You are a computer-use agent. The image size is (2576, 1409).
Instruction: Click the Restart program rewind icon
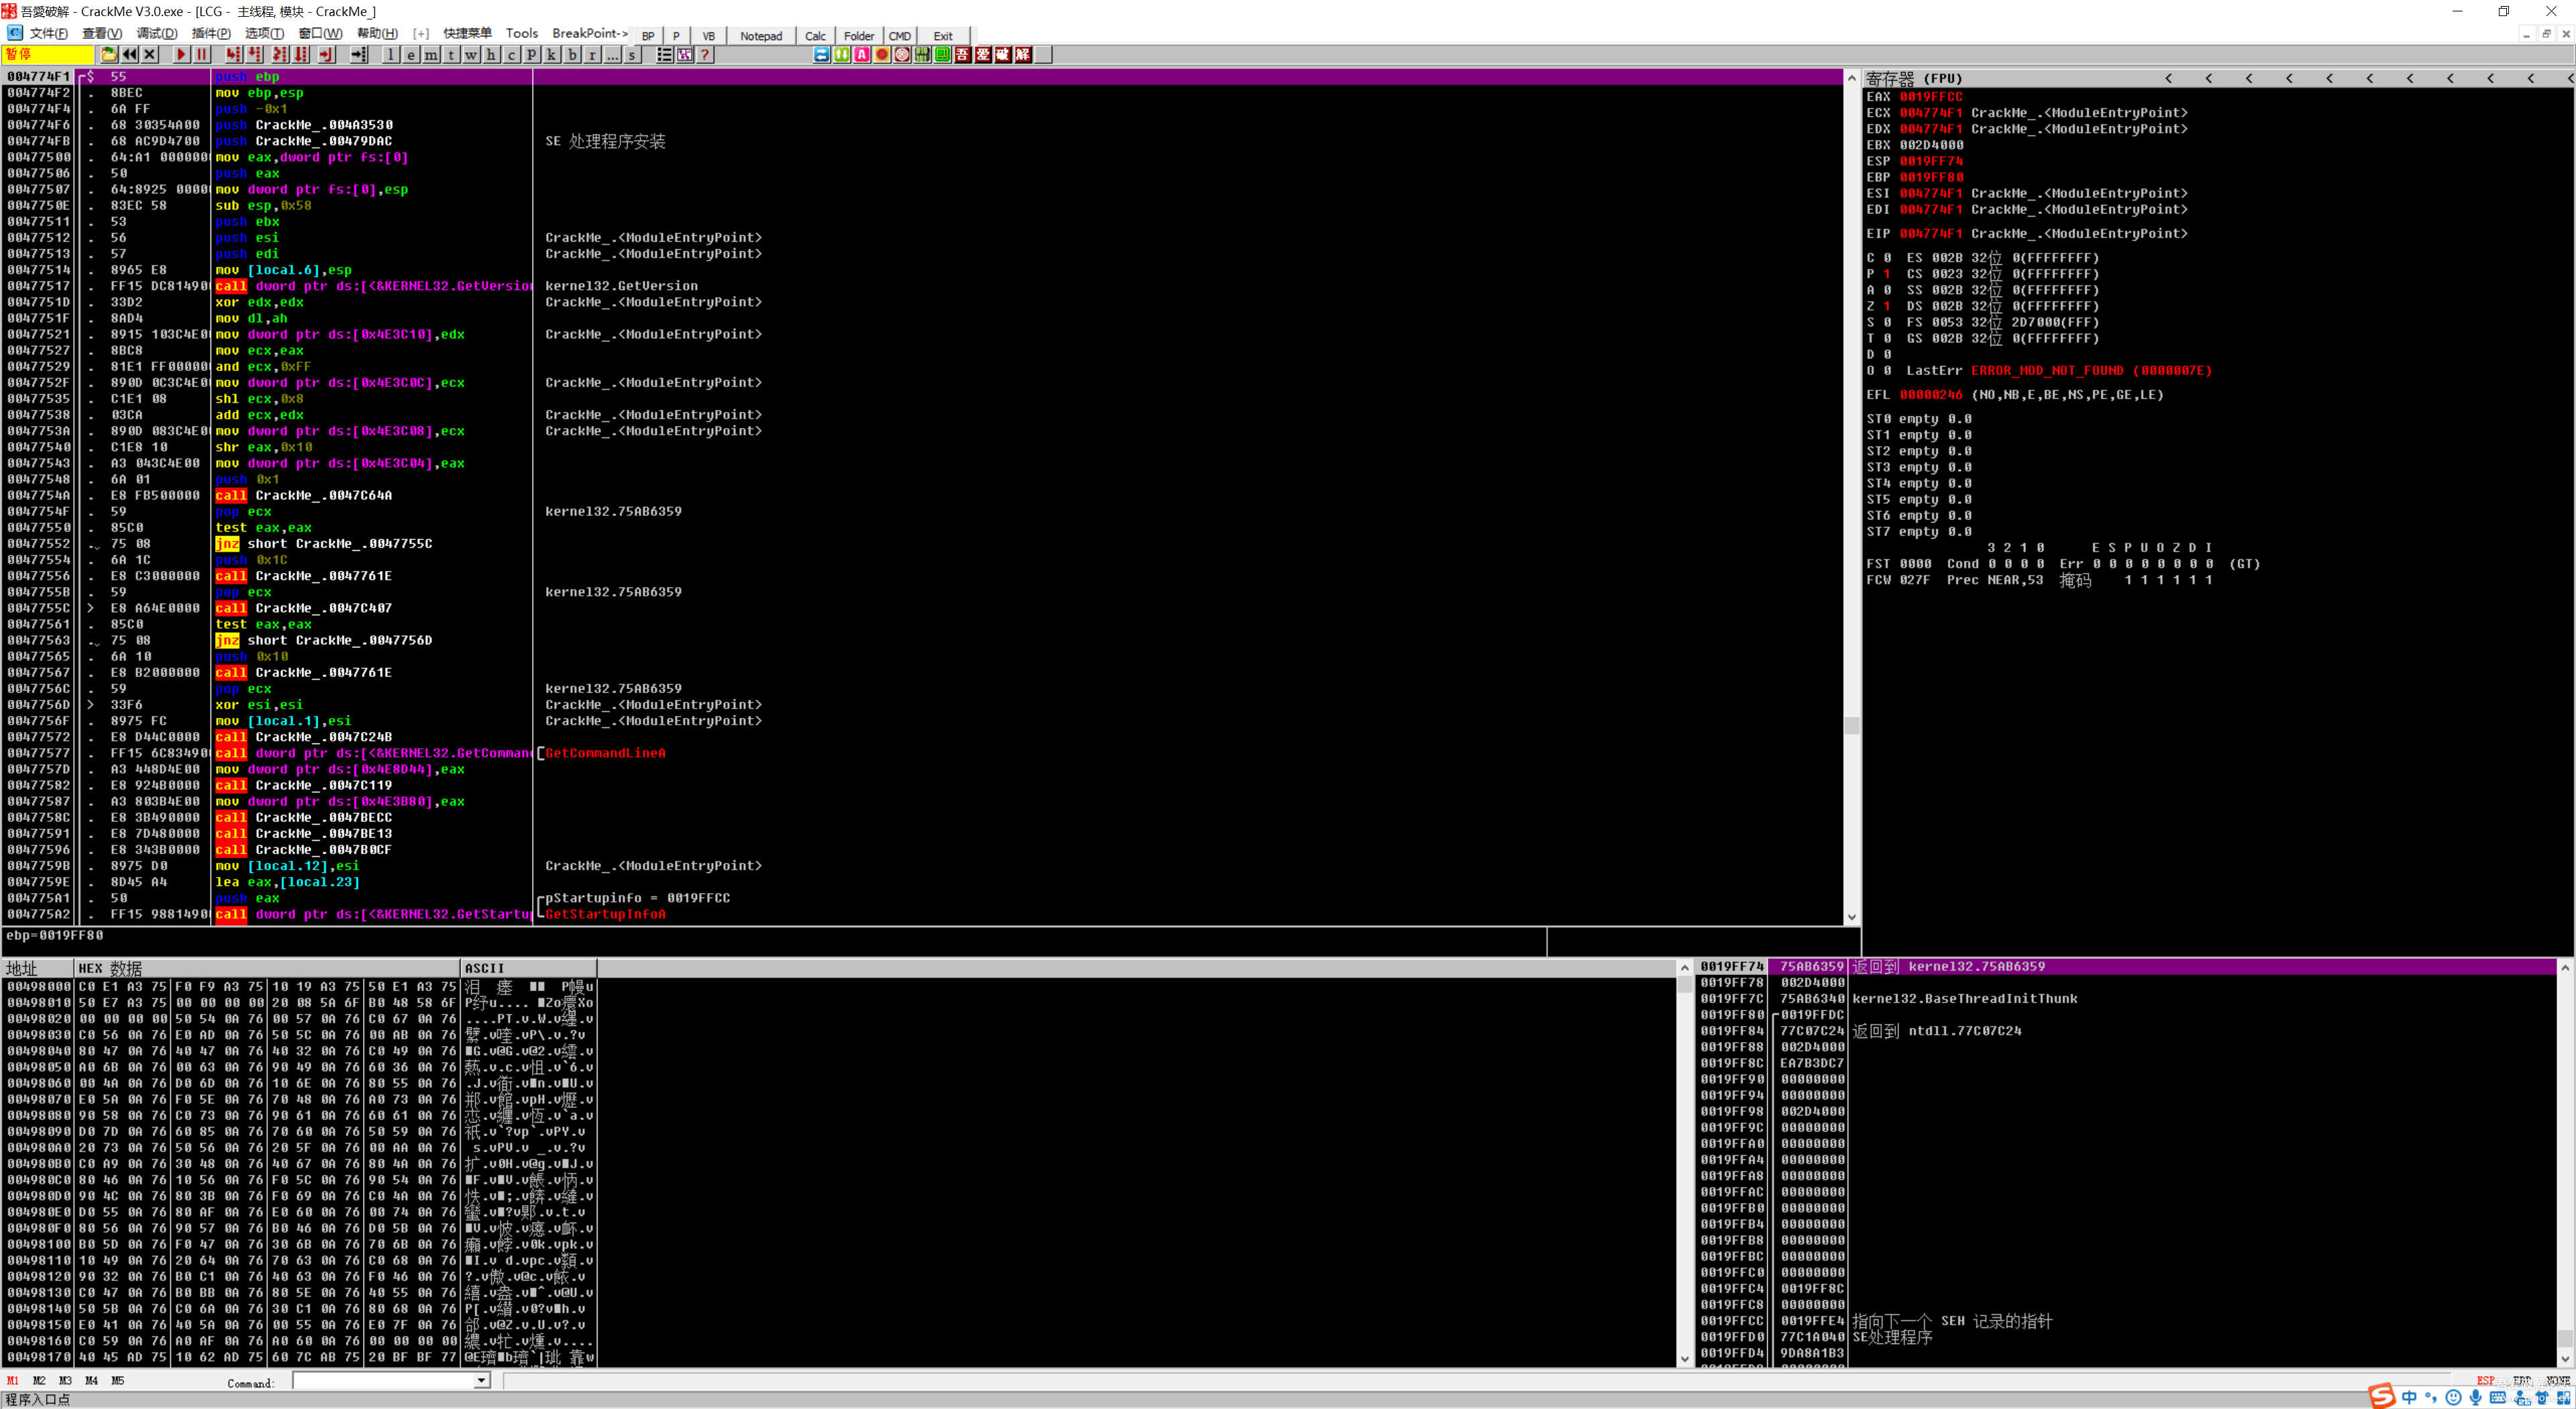(x=129, y=55)
